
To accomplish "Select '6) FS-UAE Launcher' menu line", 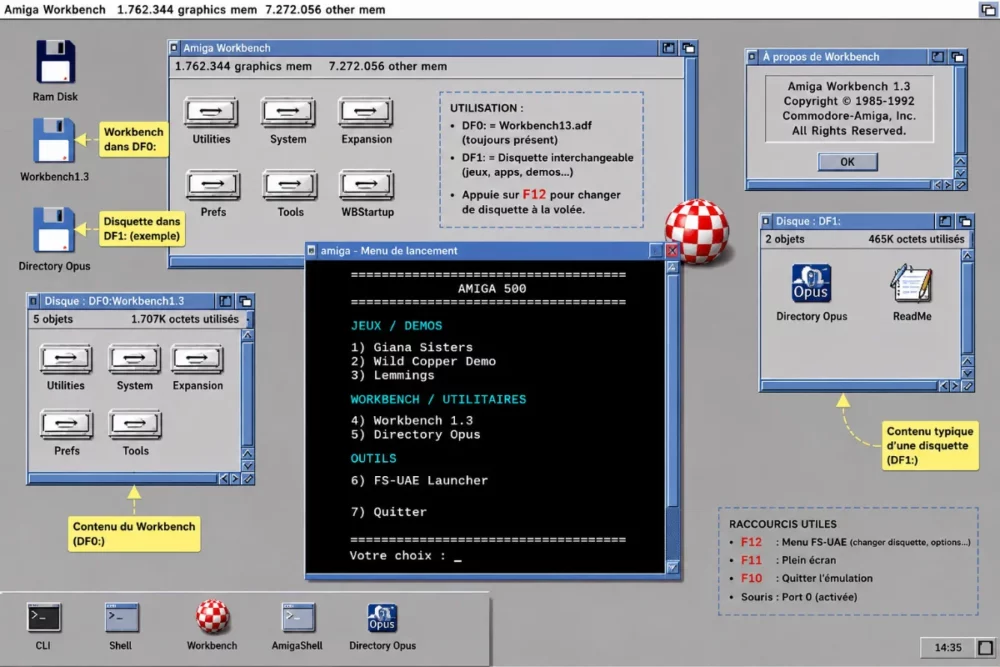I will pos(419,480).
